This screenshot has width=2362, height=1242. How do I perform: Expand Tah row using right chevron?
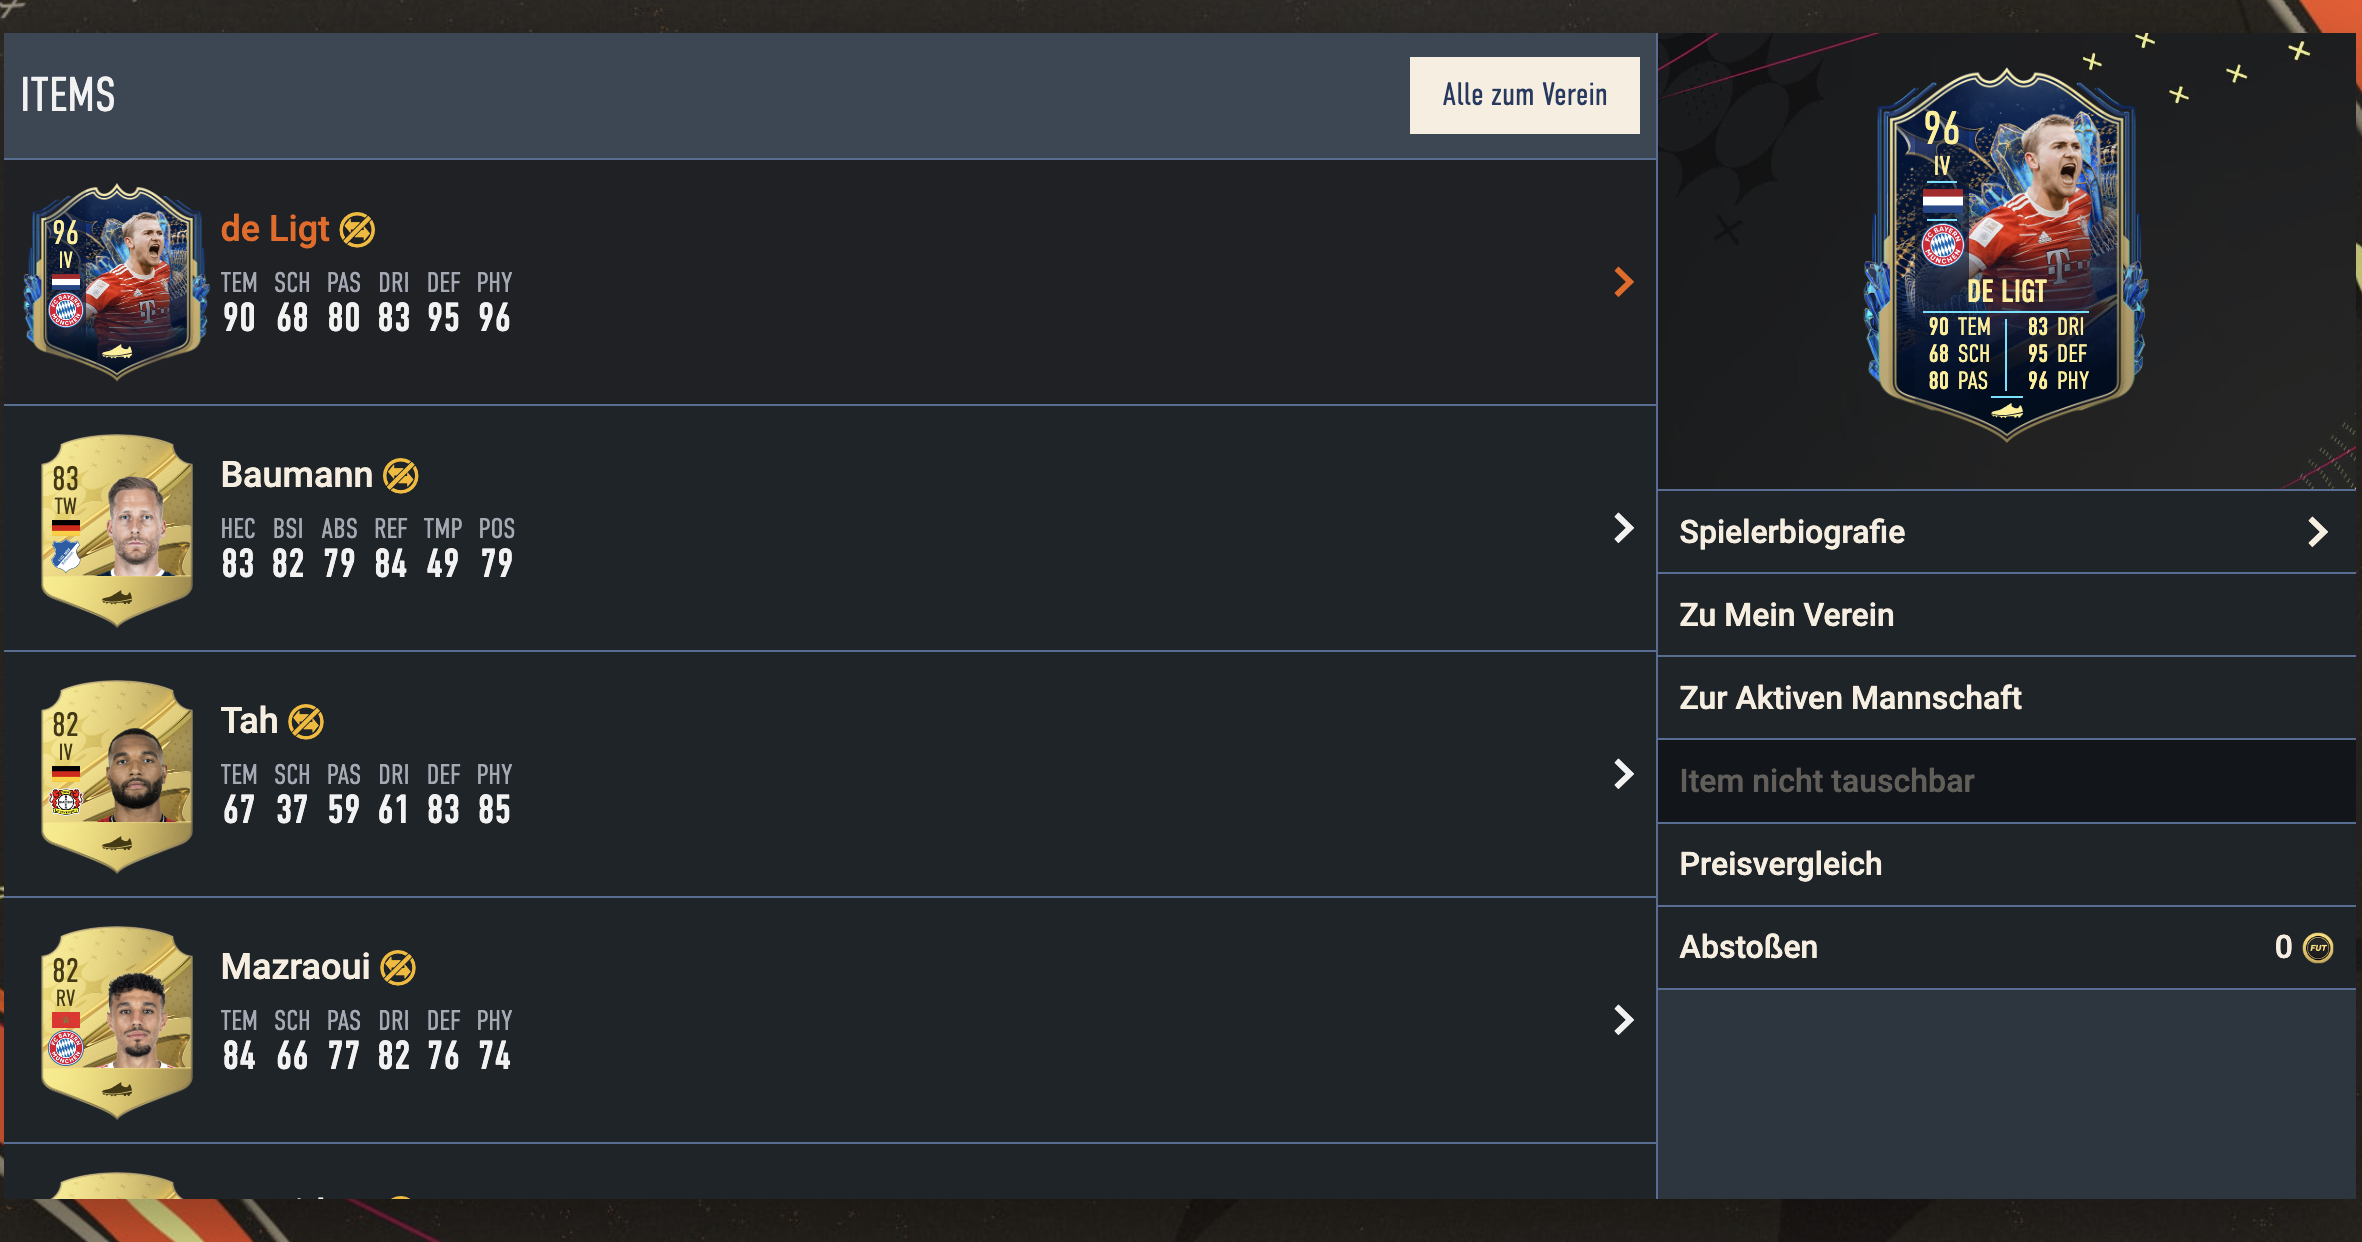1624,774
